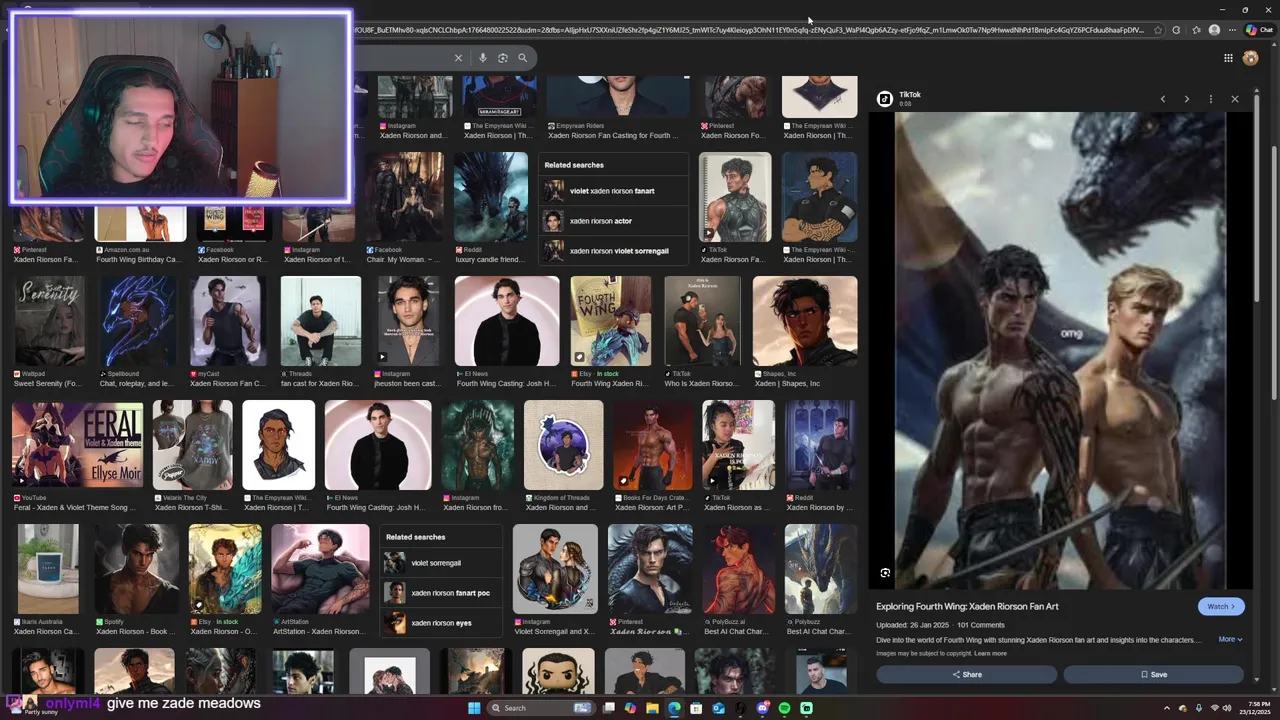This screenshot has width=1280, height=720.
Task: Open File Explorer from the taskbar
Action: tap(652, 708)
